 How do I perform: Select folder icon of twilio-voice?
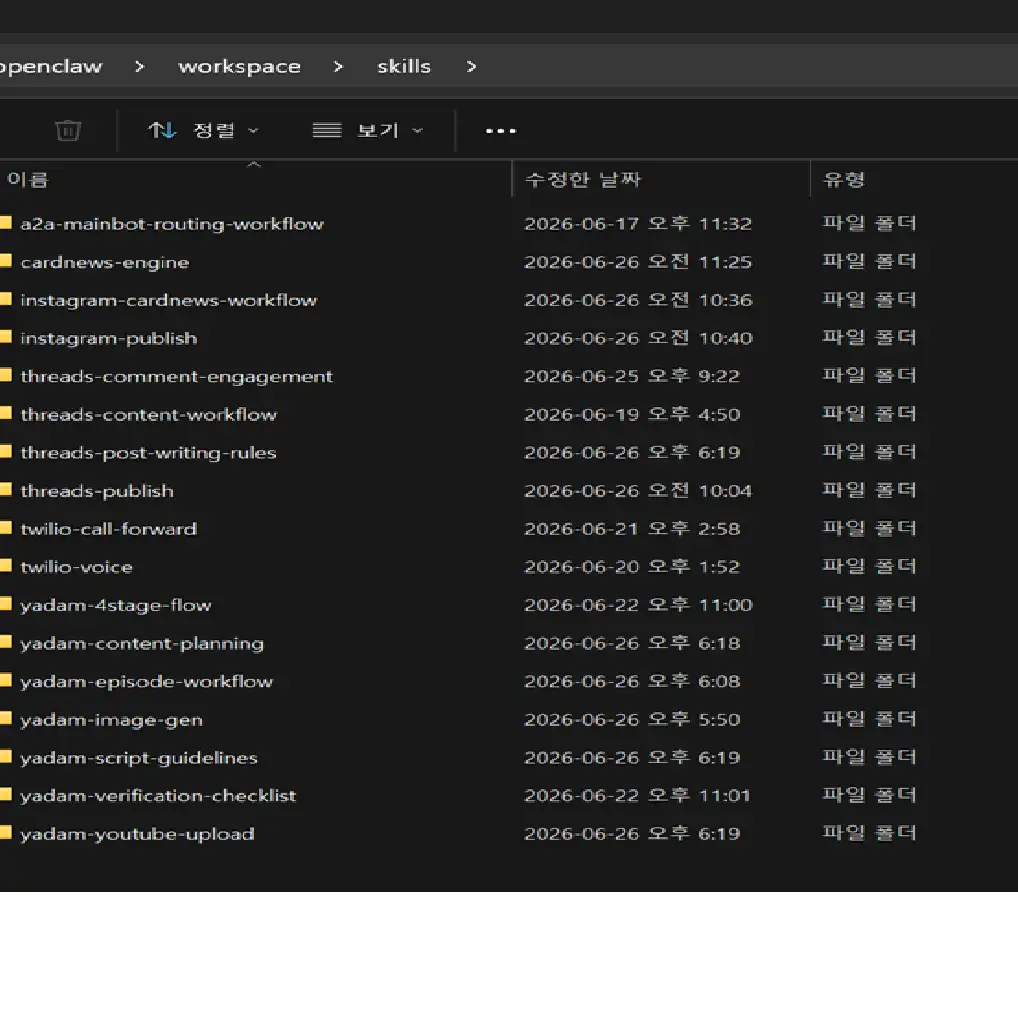click(6, 566)
